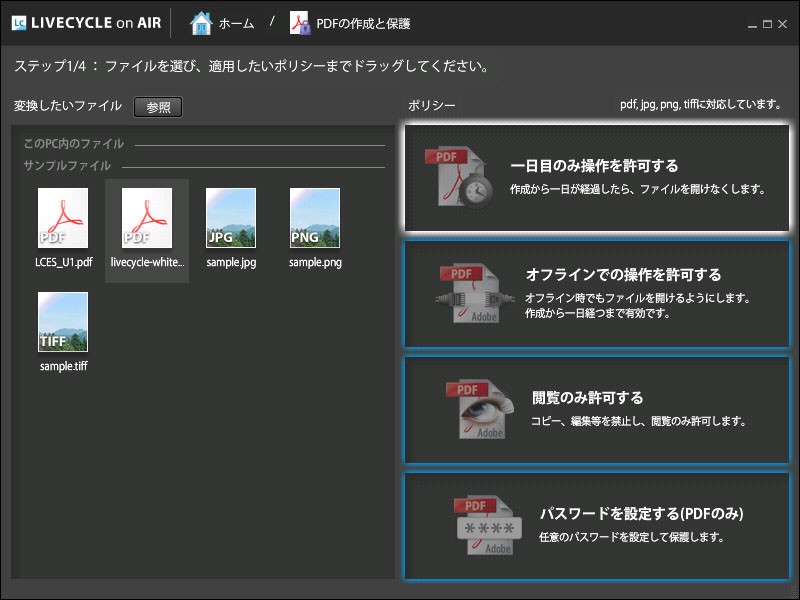
Task: Choose 閲覧のみ許可する policy
Action: click(597, 410)
